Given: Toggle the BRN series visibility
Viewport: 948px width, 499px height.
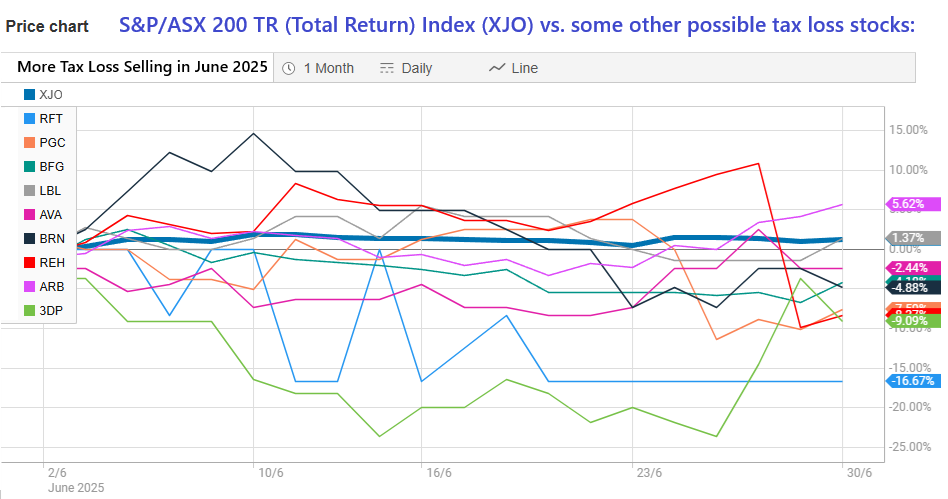Looking at the screenshot, I should tap(51, 238).
